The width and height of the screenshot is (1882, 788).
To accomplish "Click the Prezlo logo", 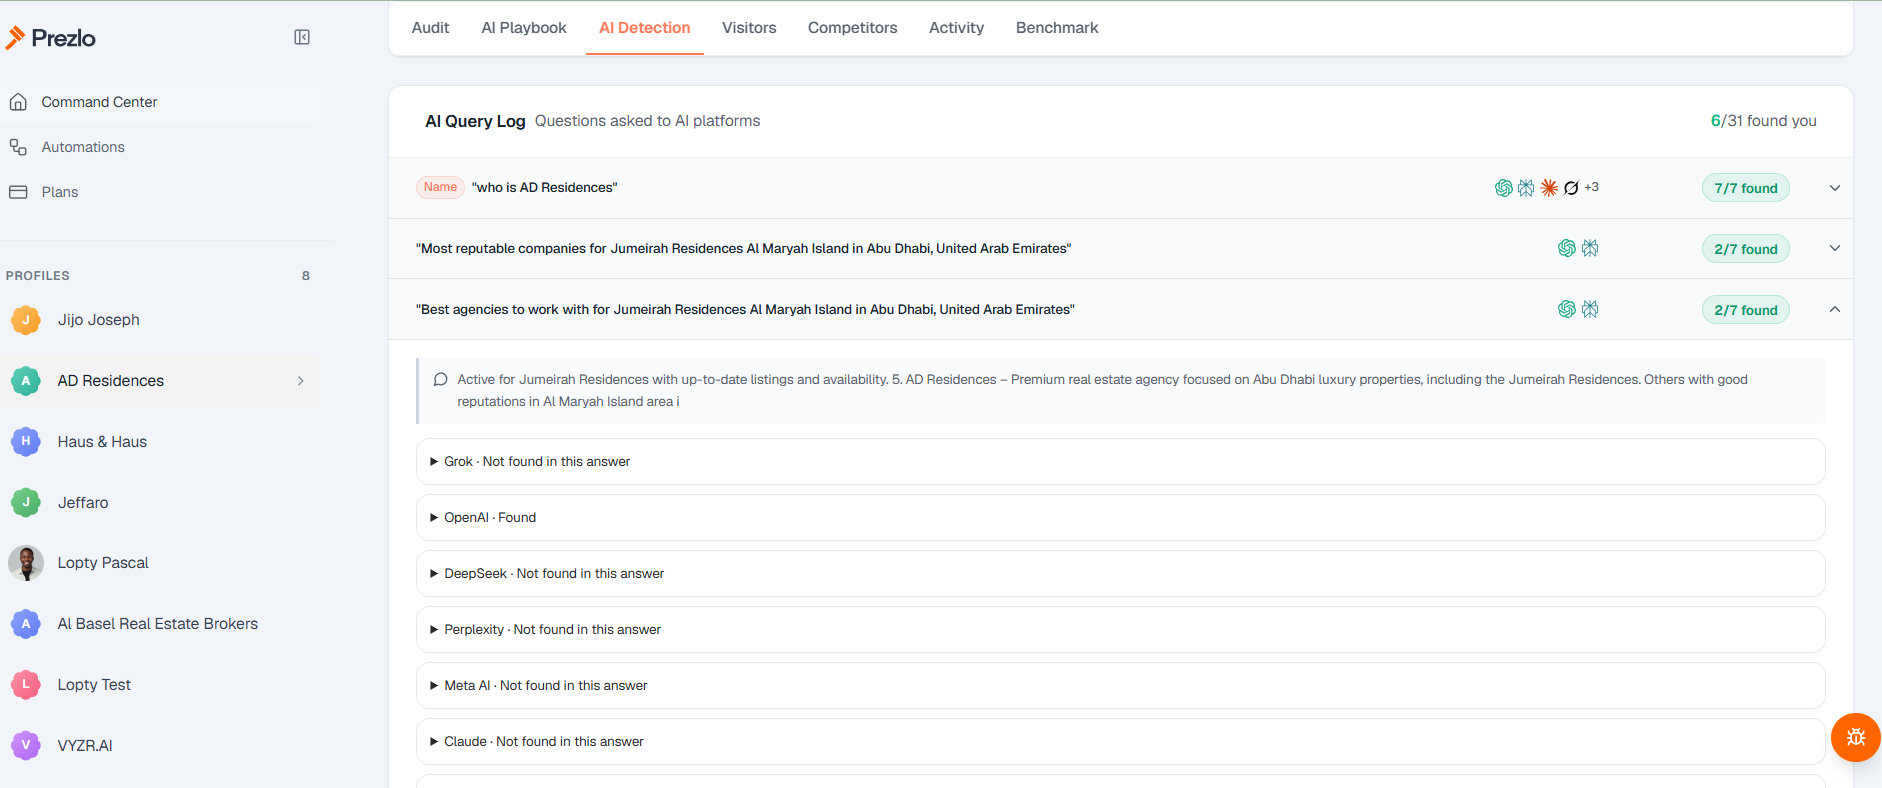I will (51, 38).
